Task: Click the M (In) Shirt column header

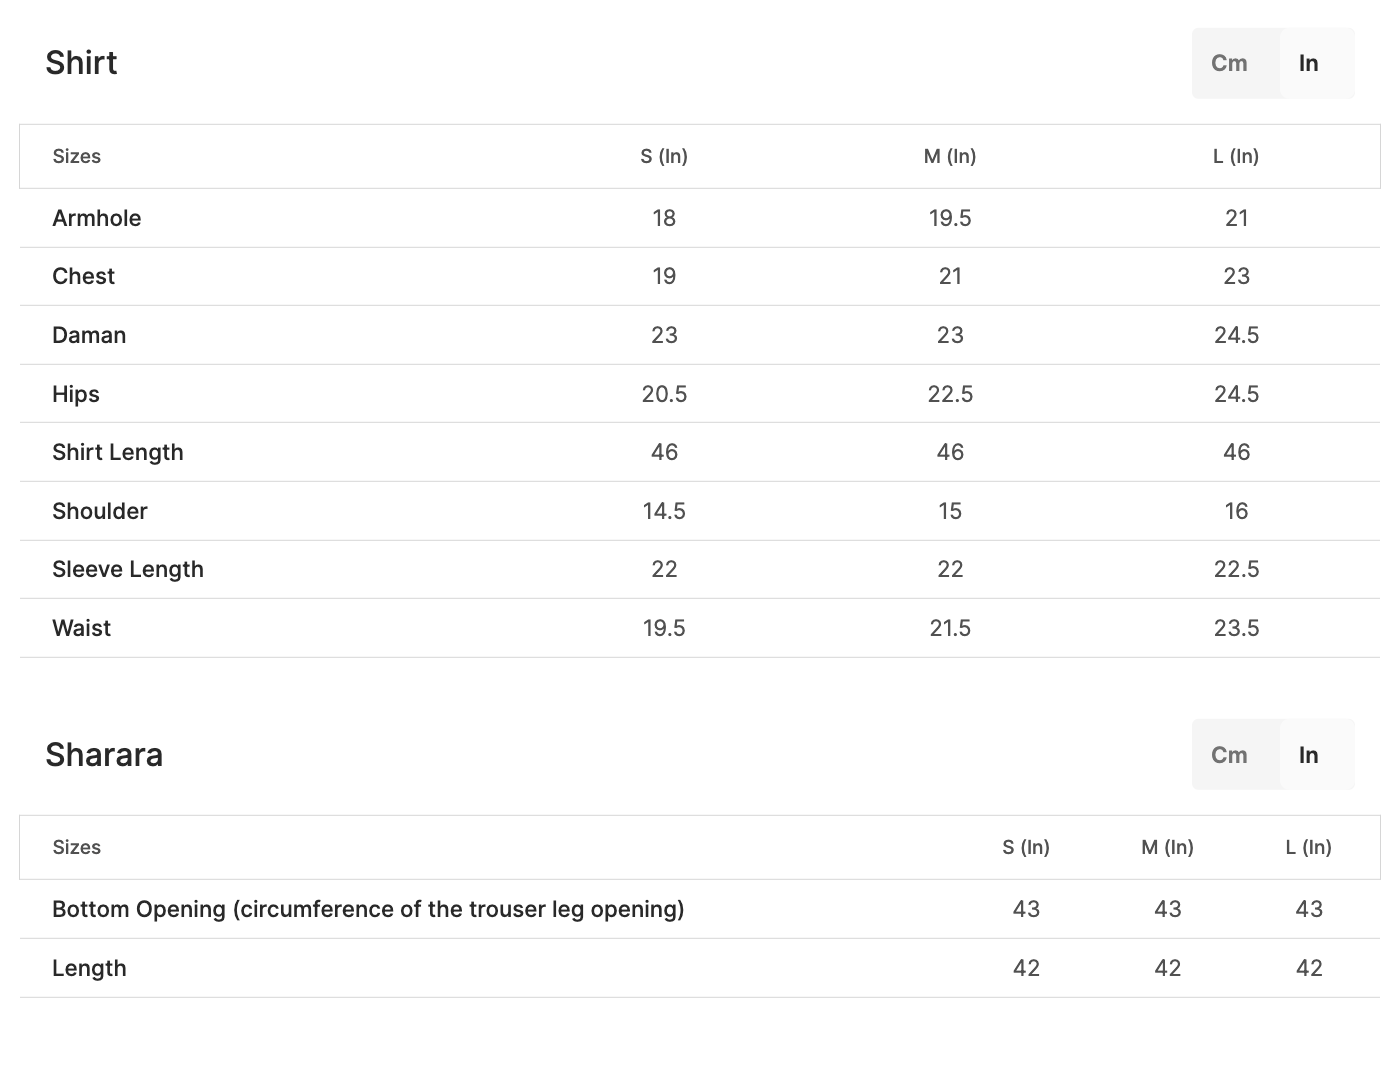Action: [x=950, y=156]
